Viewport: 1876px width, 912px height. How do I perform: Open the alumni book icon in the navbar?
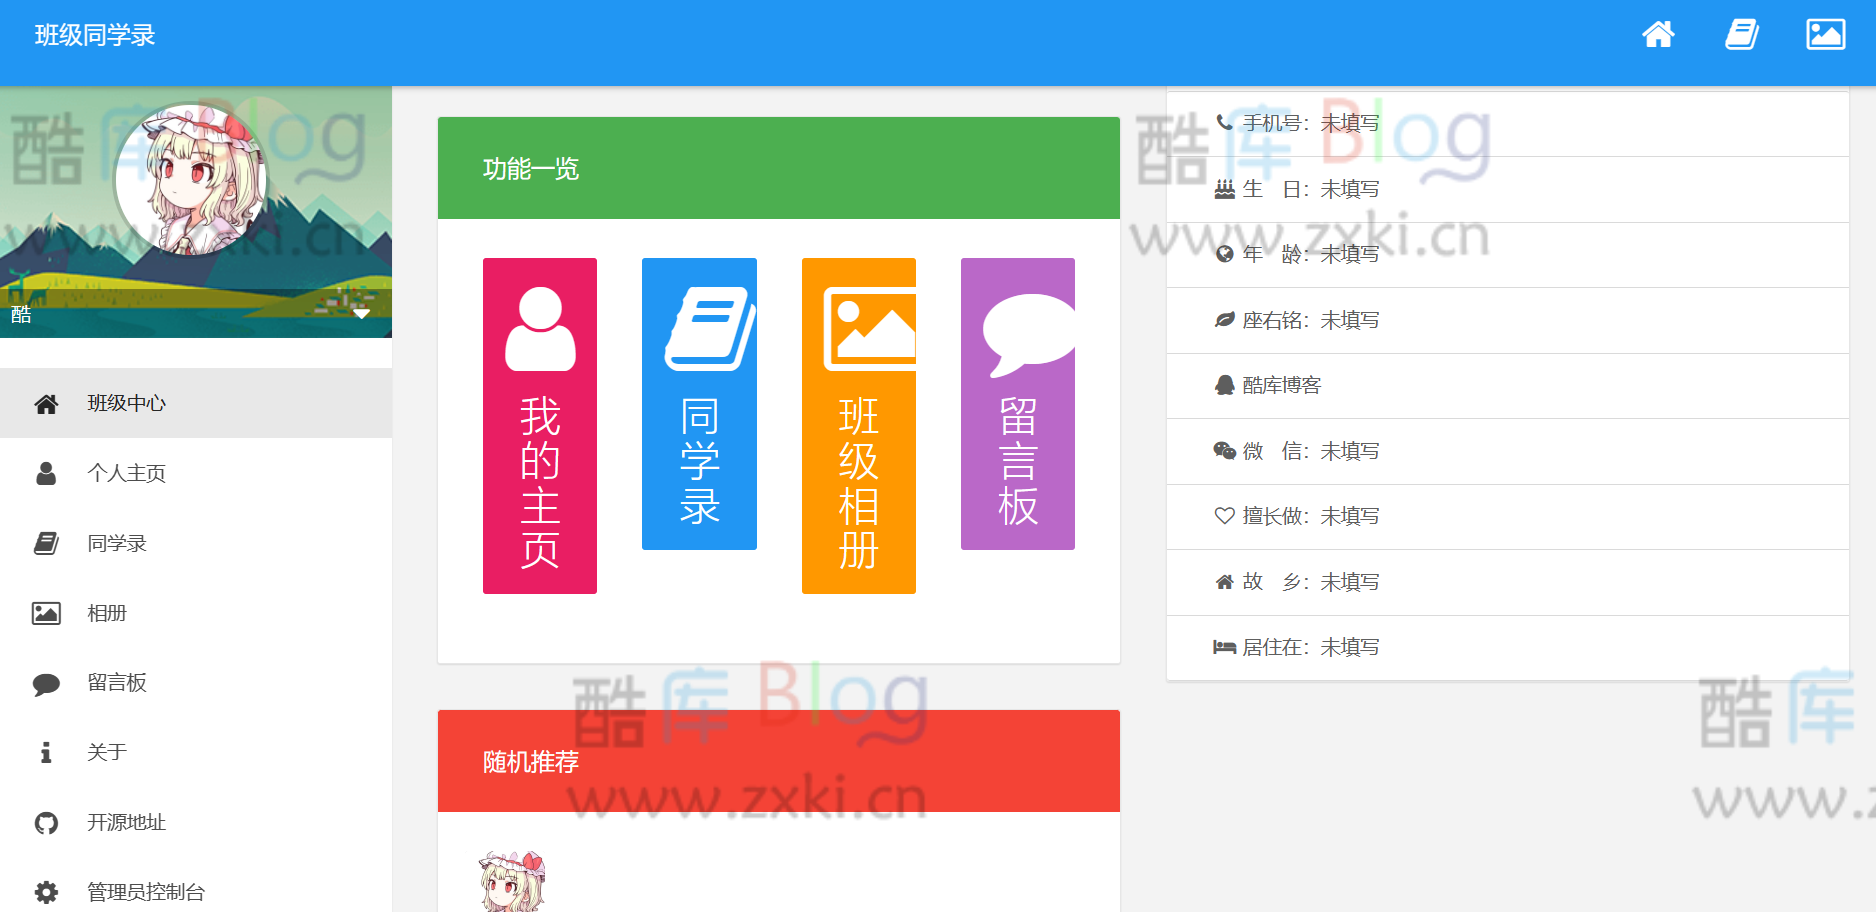pyautogui.click(x=1742, y=34)
